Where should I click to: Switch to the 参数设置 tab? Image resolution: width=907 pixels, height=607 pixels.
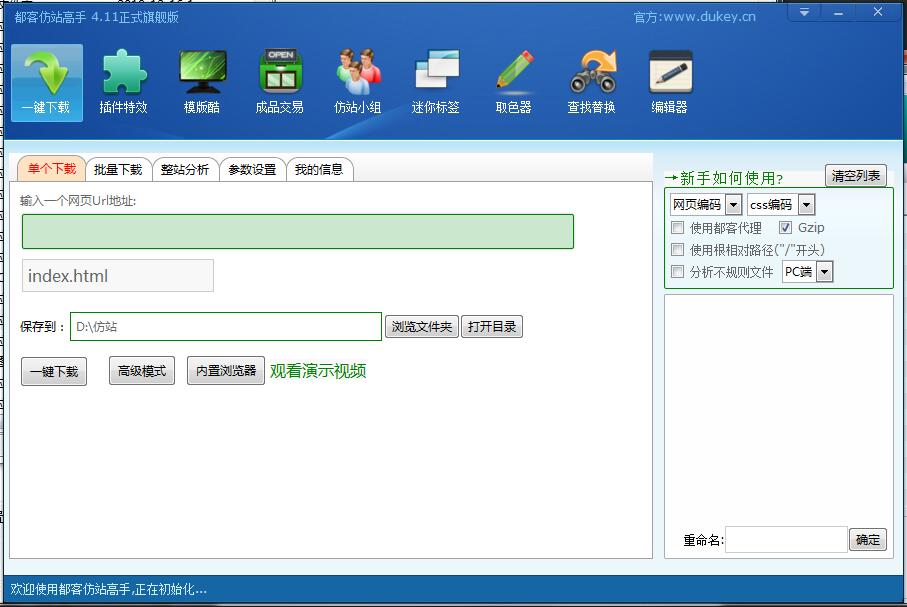252,169
